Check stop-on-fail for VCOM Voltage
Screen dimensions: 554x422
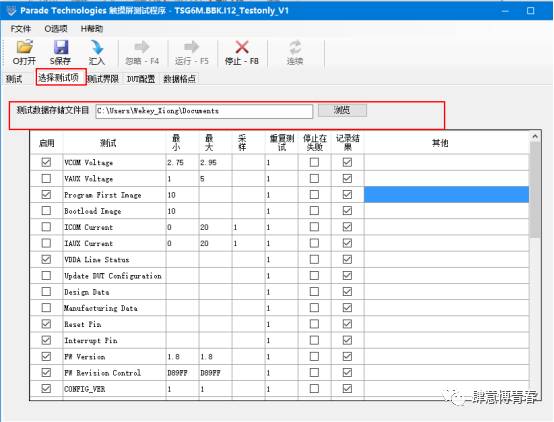click(x=314, y=162)
